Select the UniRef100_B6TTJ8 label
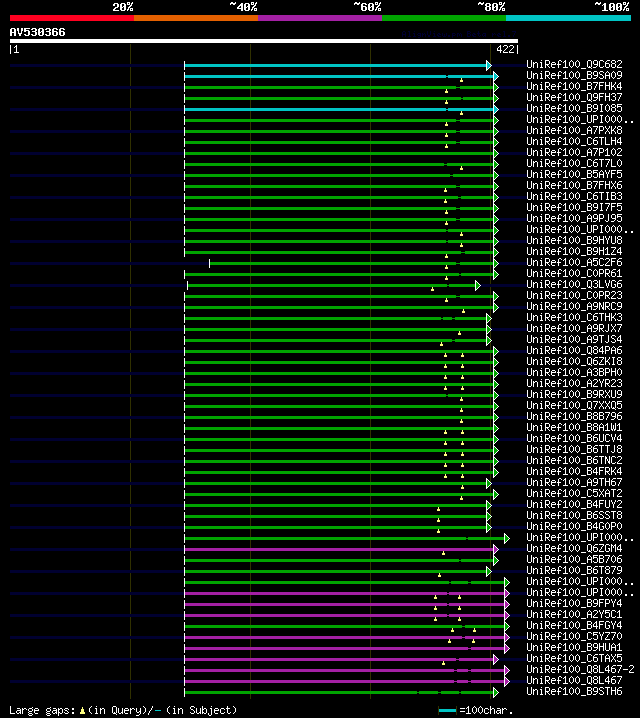 point(574,449)
